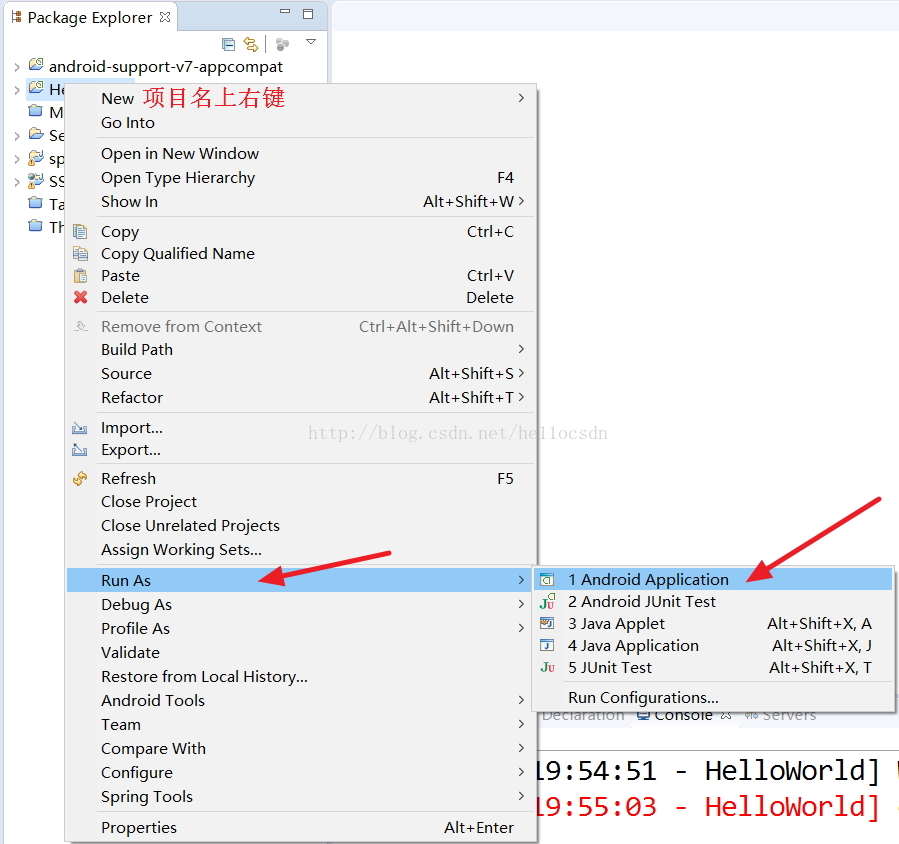The height and width of the screenshot is (844, 899).
Task: Open the Source submenu
Action: tap(301, 374)
